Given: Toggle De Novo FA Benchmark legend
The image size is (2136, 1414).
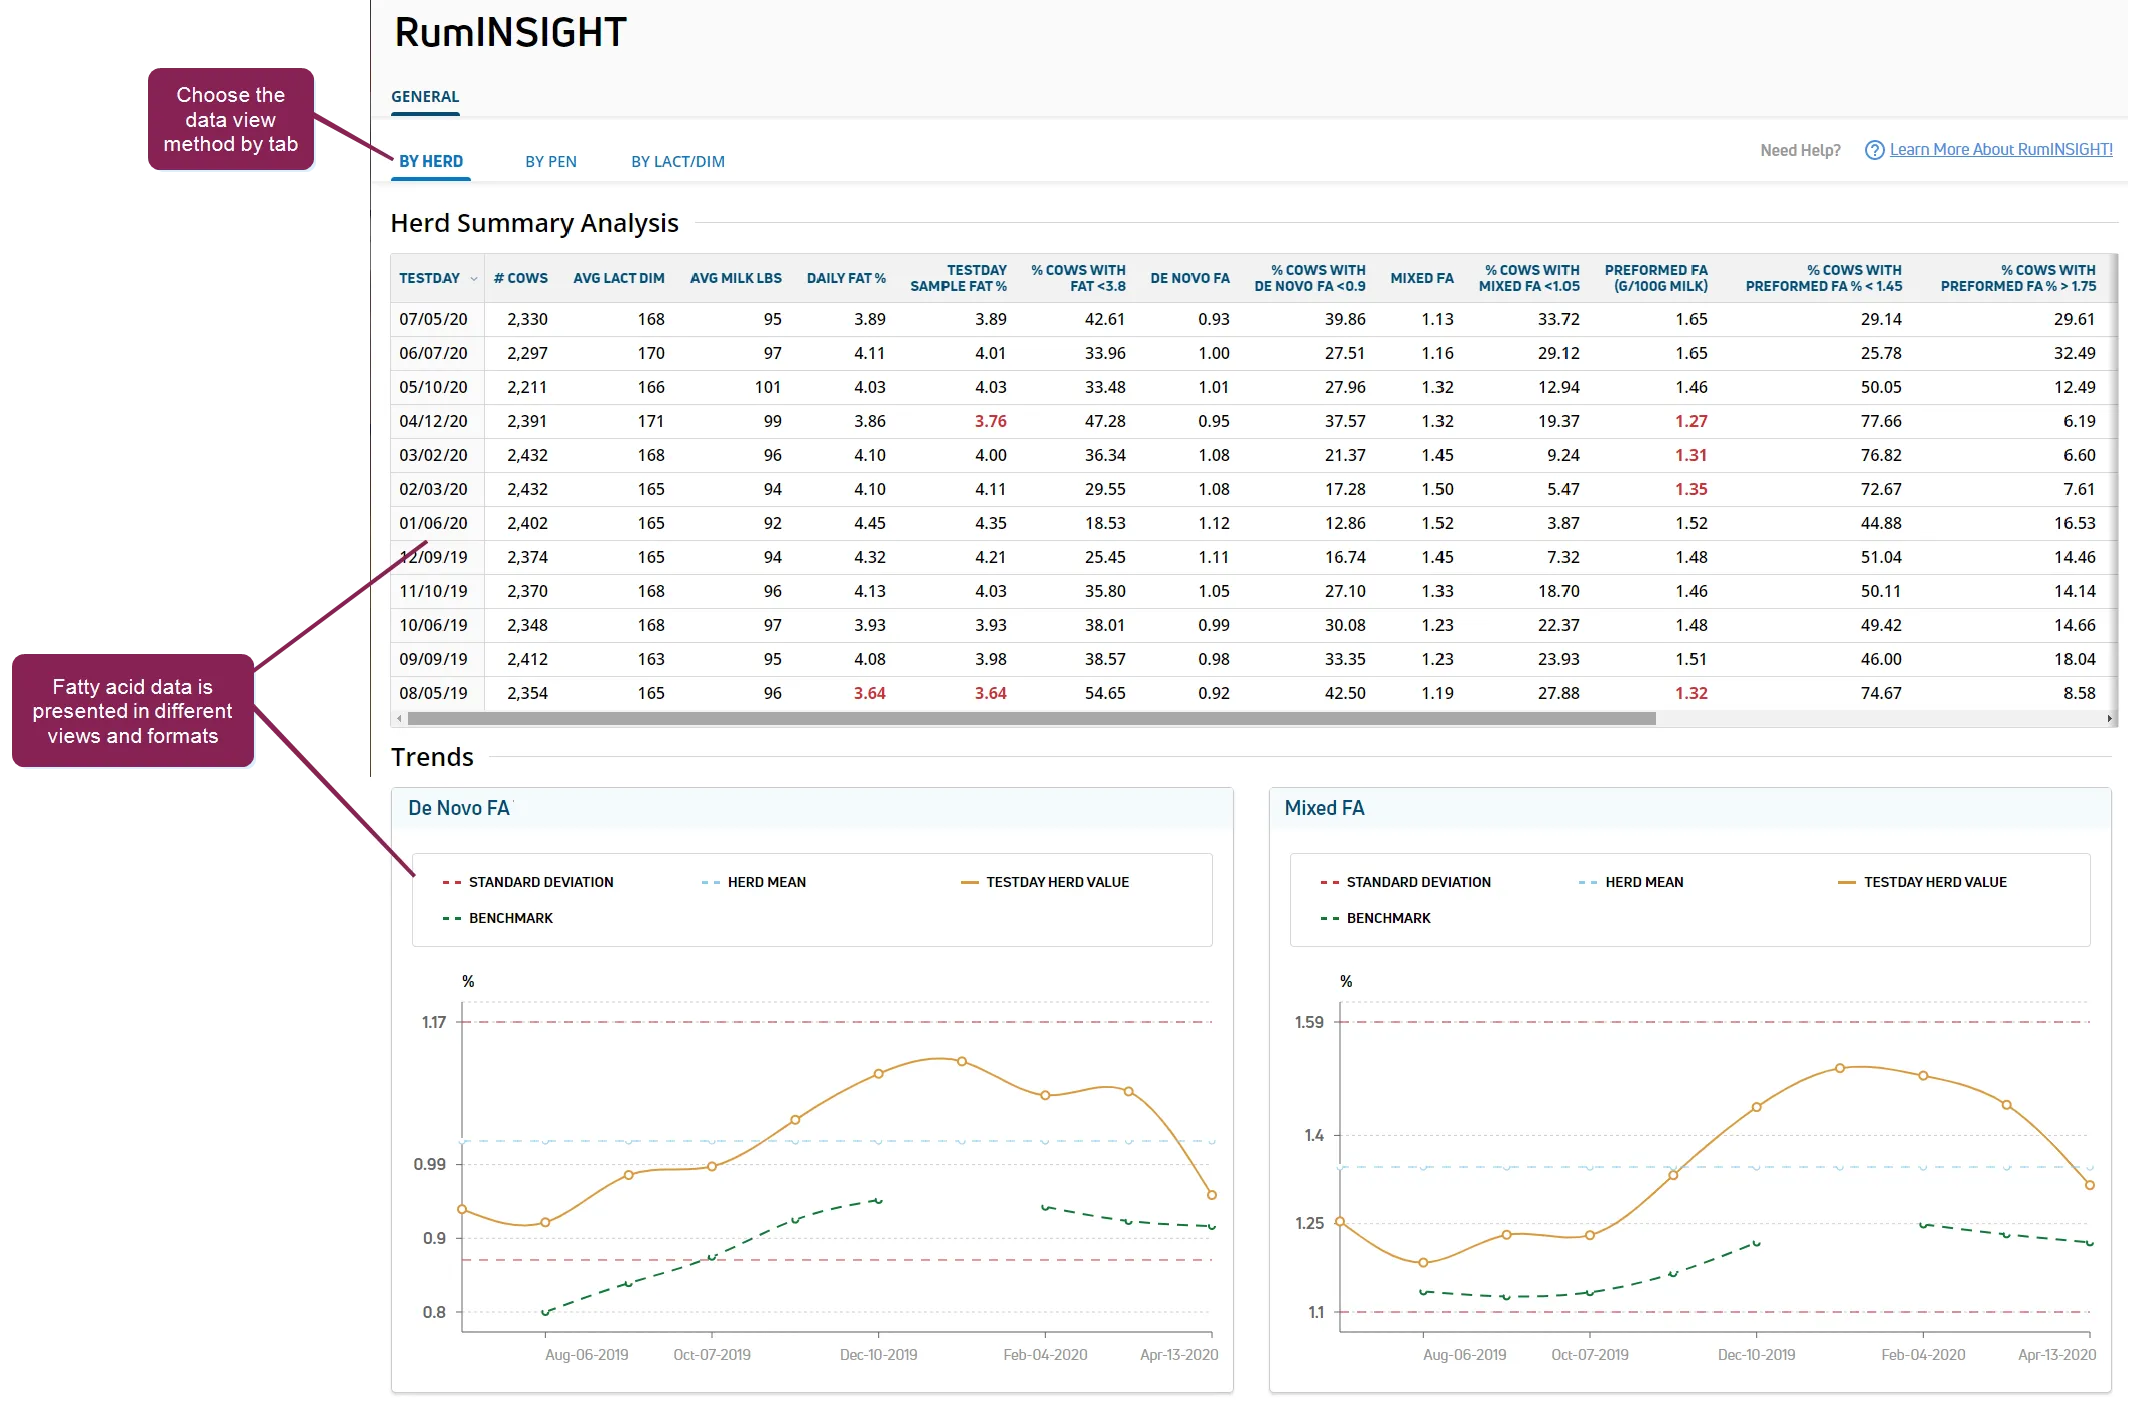Looking at the screenshot, I should click(498, 919).
